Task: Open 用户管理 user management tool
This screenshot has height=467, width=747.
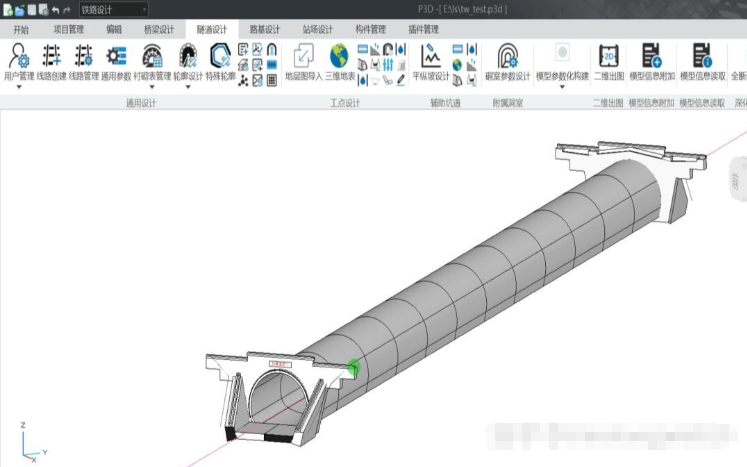Action: [x=18, y=58]
